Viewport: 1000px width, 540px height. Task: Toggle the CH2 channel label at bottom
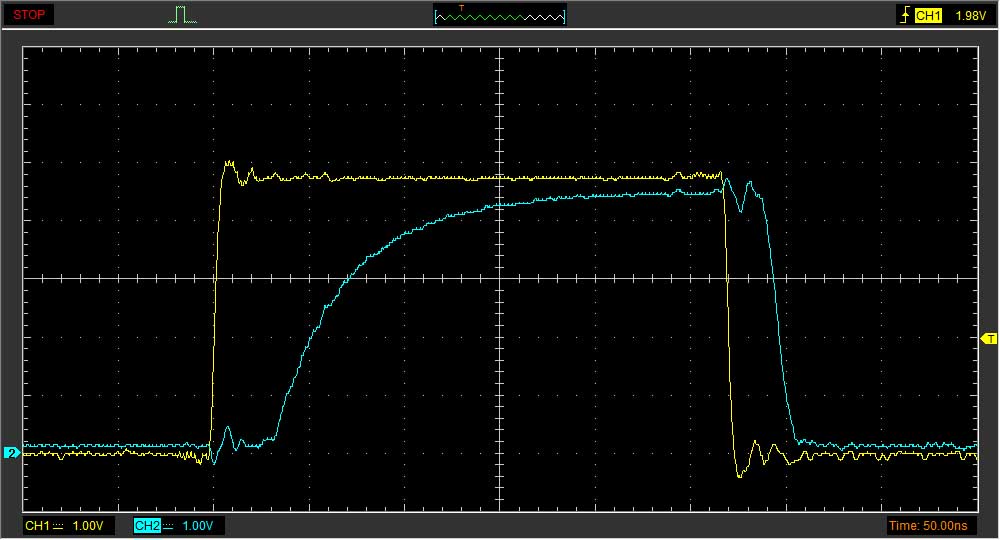click(146, 525)
